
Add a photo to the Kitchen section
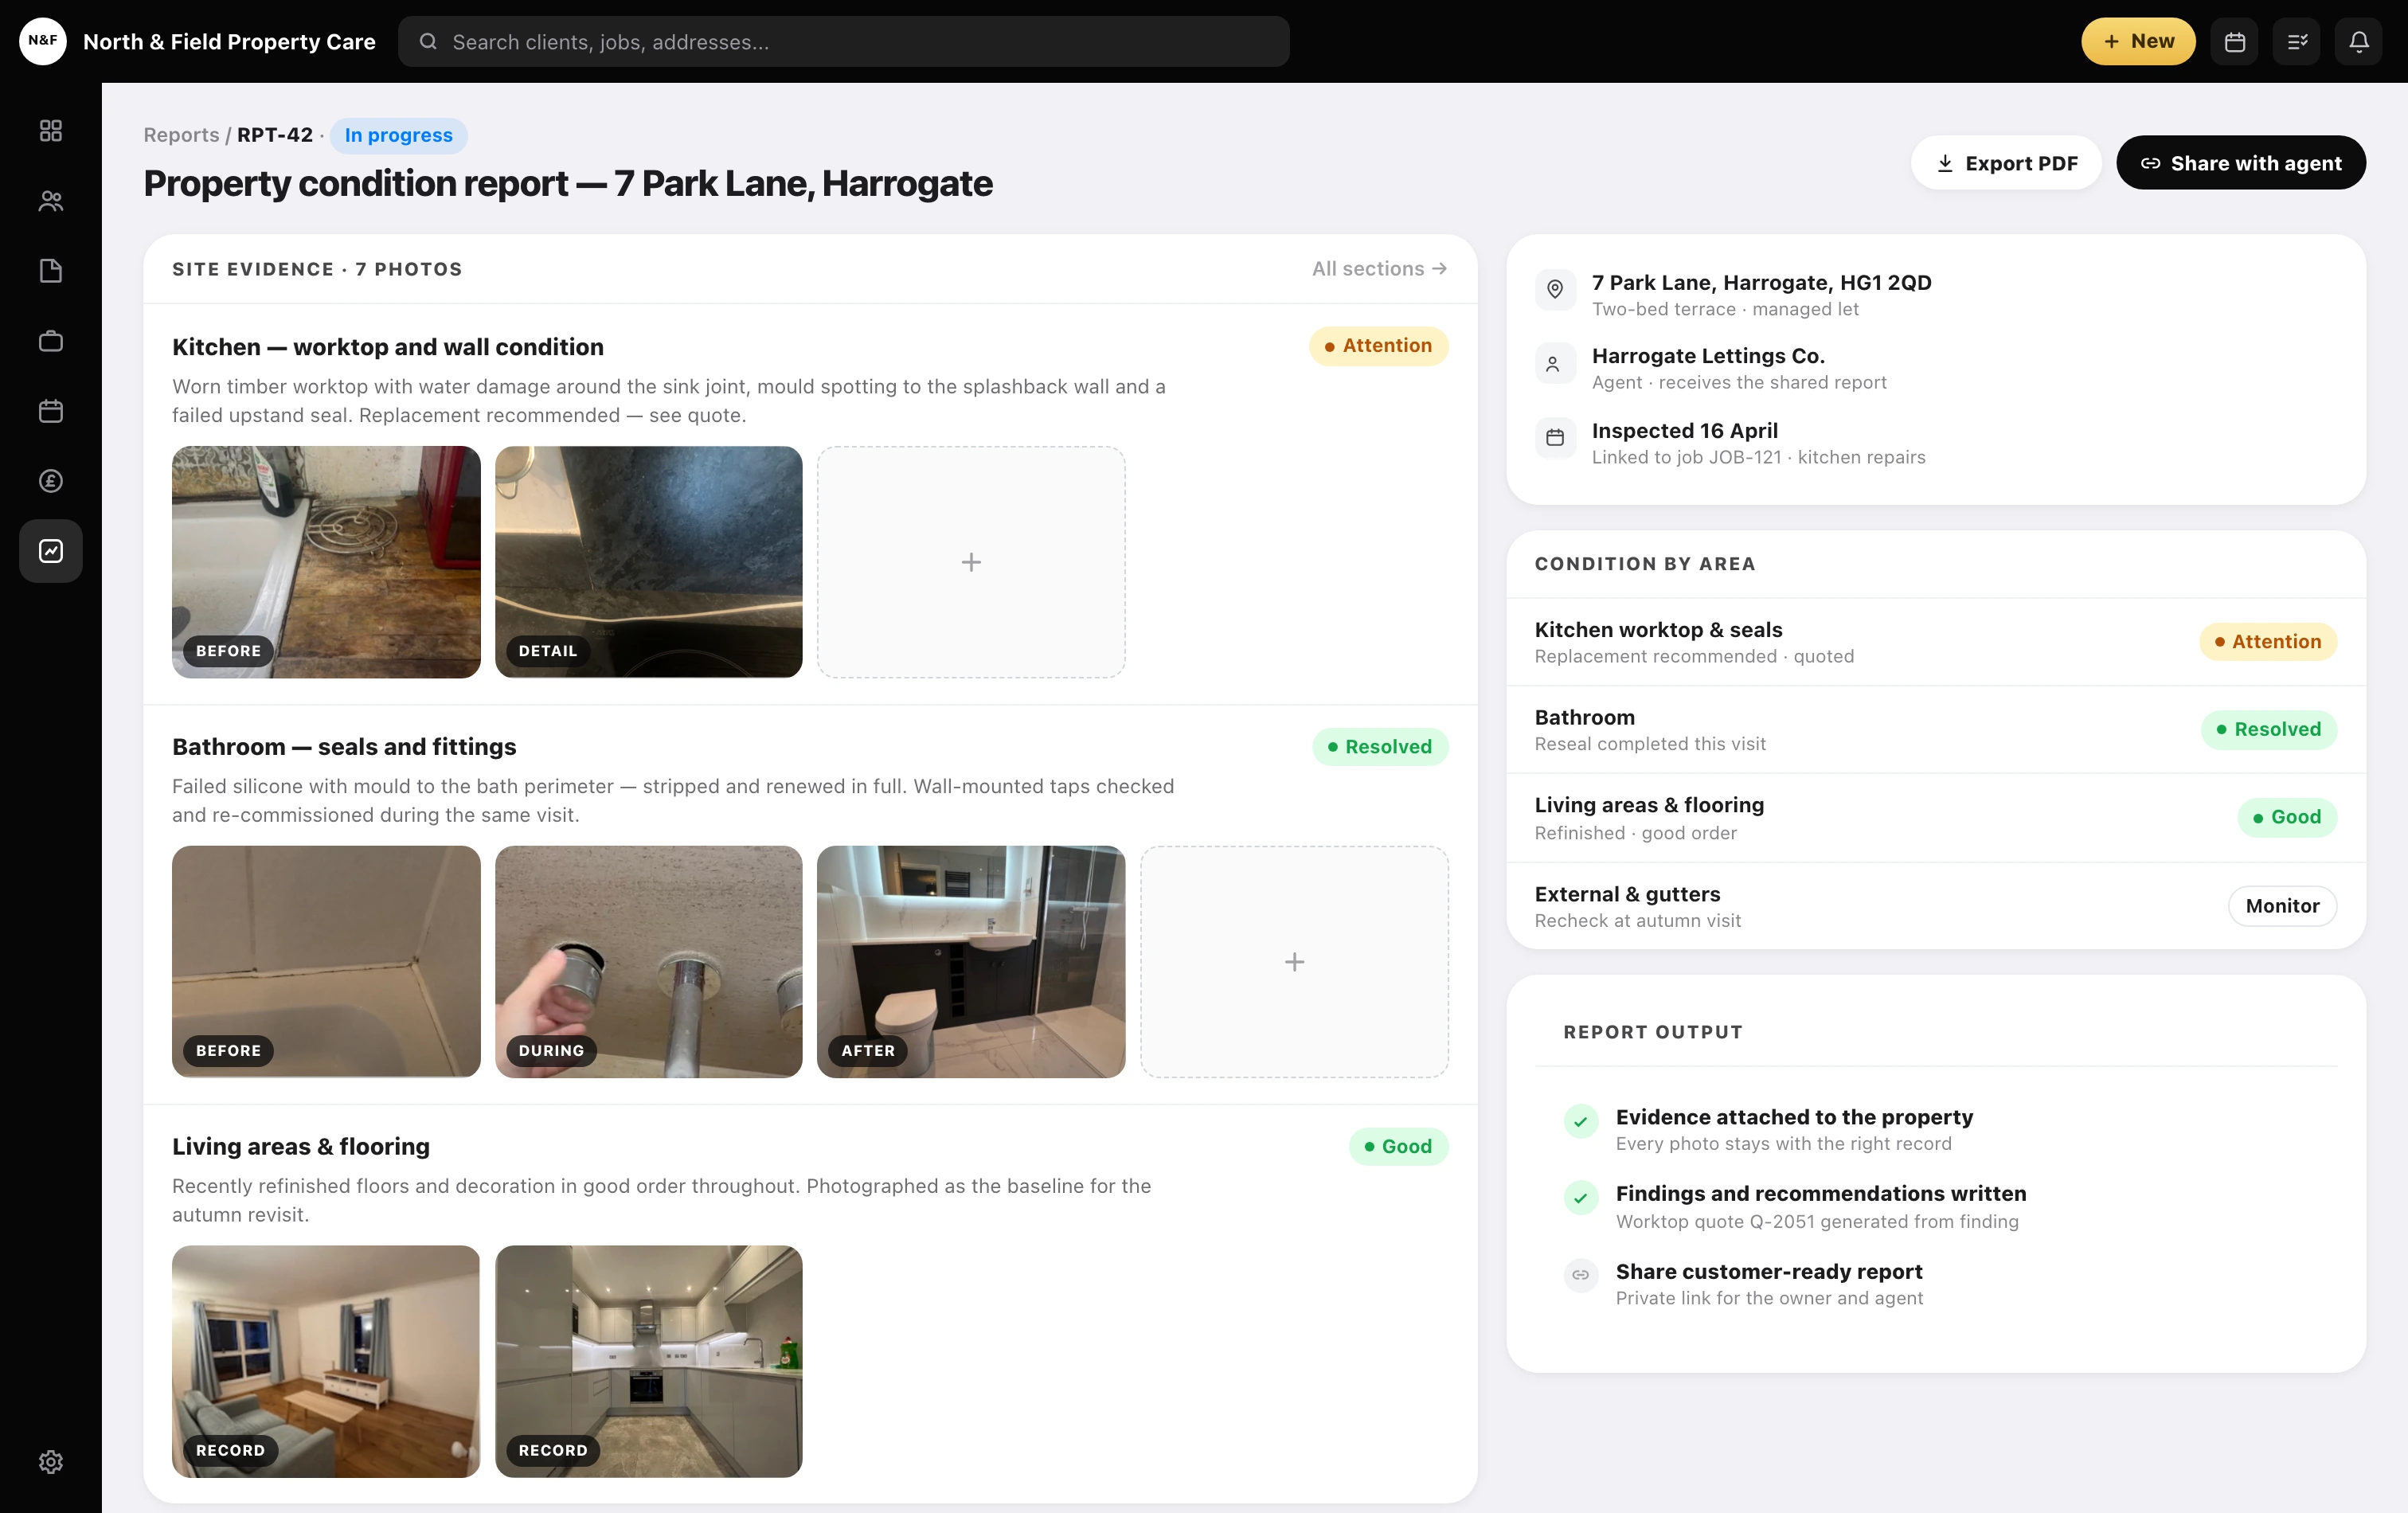[971, 562]
